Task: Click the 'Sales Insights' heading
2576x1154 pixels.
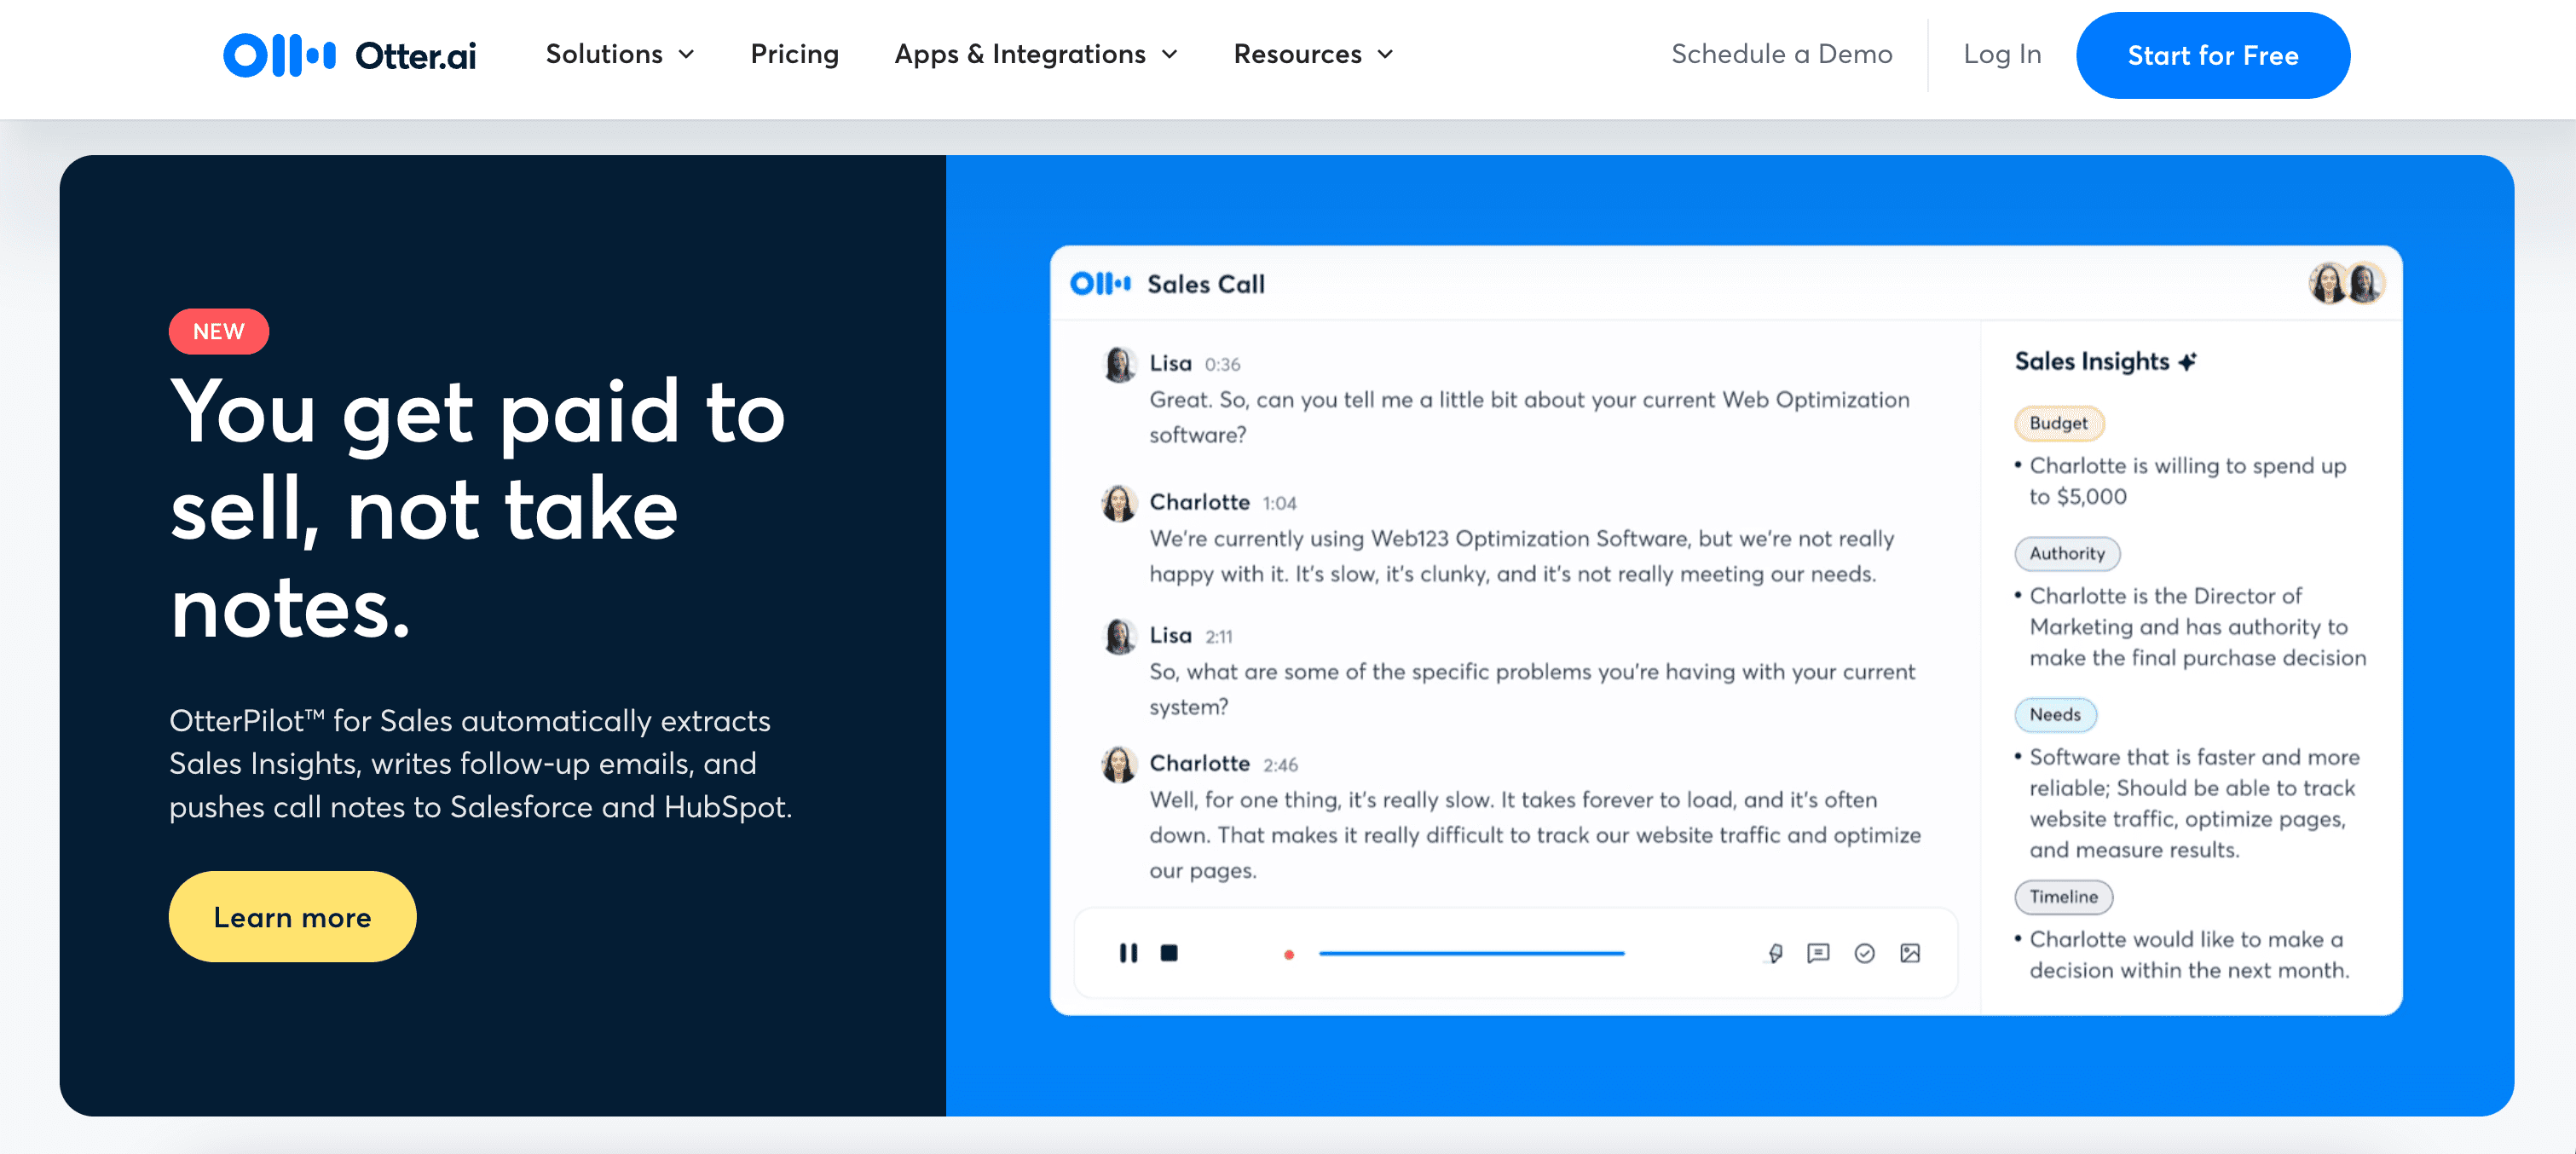Action: (2091, 361)
